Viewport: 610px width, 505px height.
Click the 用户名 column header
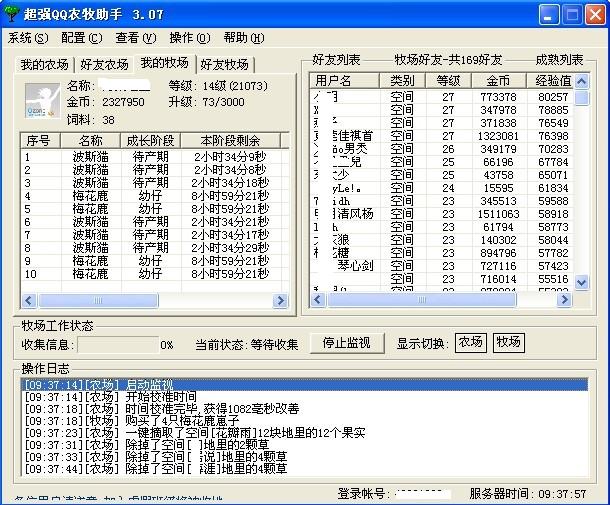344,81
